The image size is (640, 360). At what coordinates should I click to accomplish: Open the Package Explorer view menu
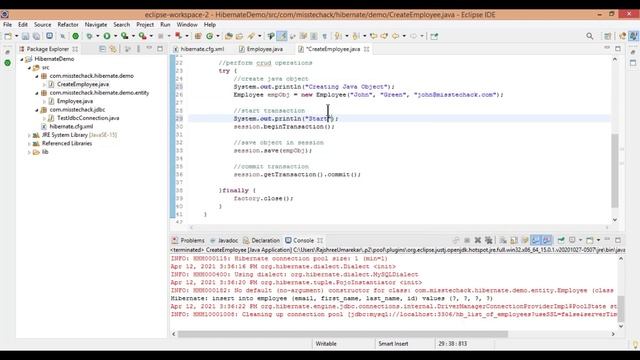pos(138,49)
